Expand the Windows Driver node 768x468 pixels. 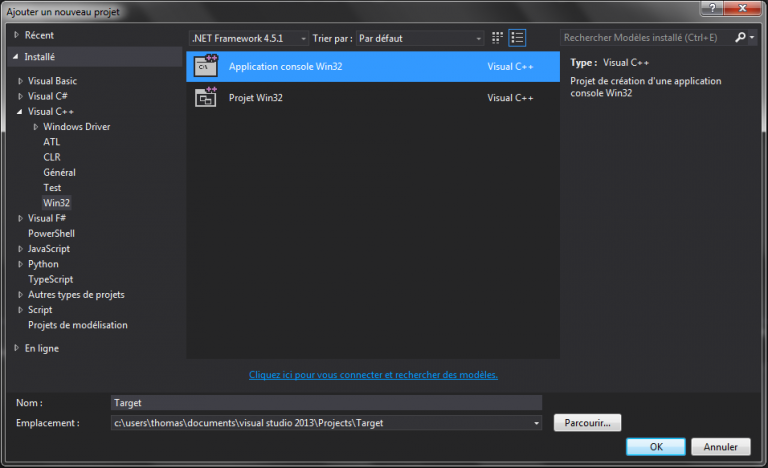35,127
